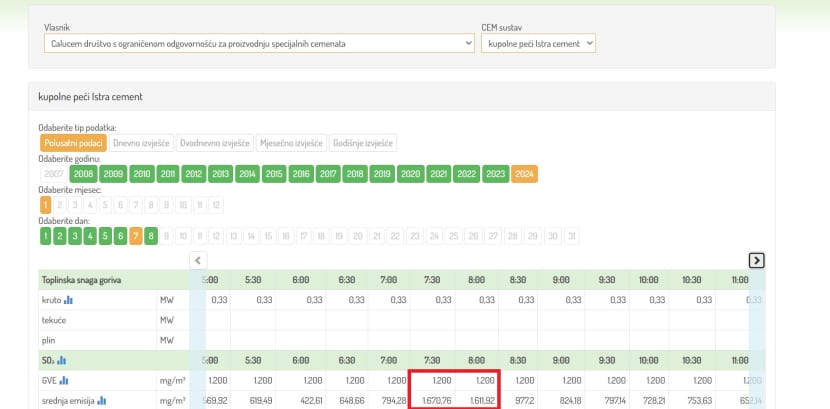Switch to Mjesečno izvješće data type
The width and height of the screenshot is (830, 409).
tap(291, 143)
